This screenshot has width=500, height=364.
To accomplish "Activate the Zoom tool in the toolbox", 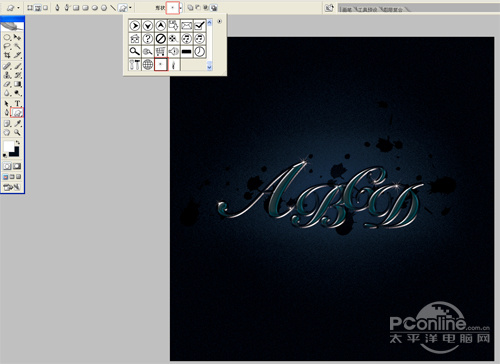I will pos(18,132).
